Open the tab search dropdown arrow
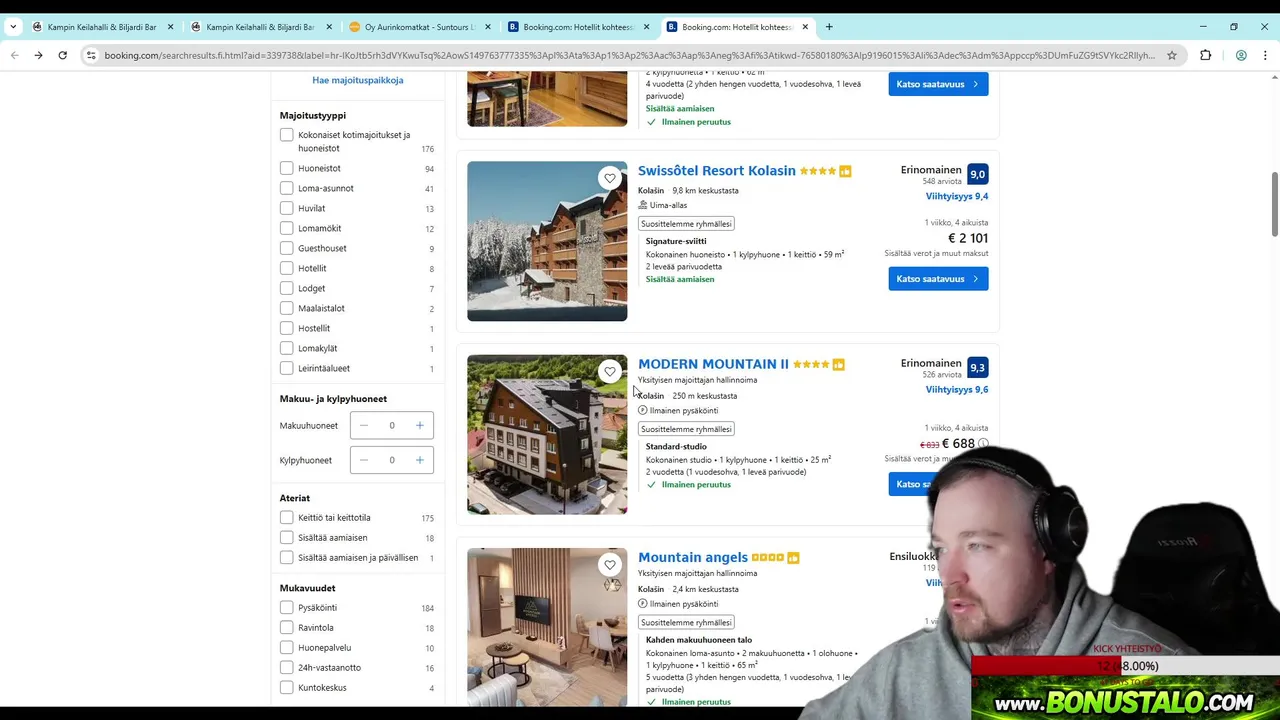Viewport: 1280px width, 720px height. pyautogui.click(x=13, y=27)
